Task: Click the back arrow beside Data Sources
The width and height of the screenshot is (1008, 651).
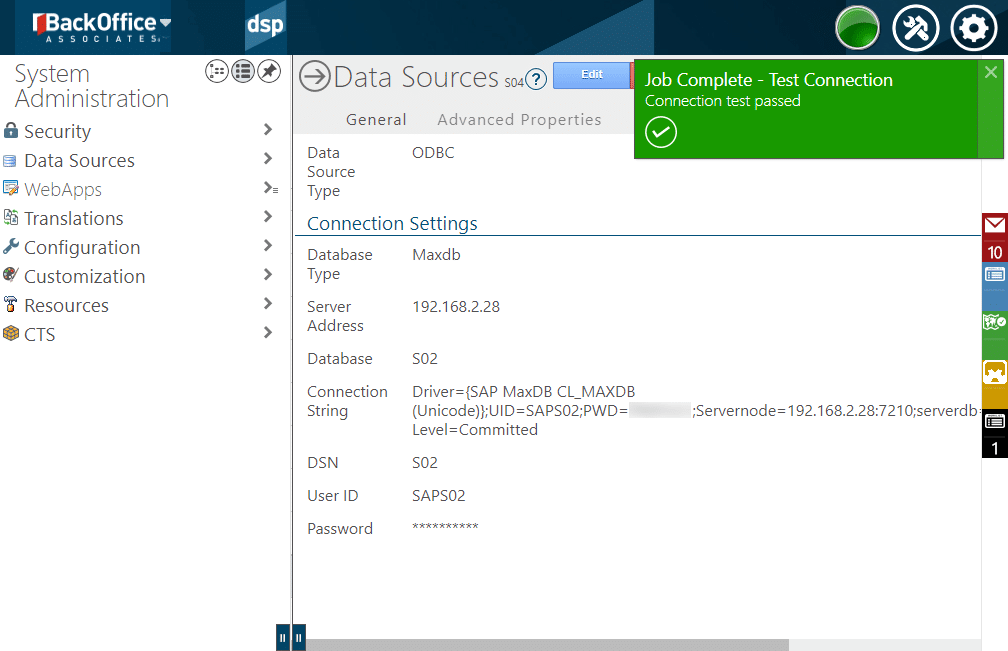Action: click(x=315, y=77)
